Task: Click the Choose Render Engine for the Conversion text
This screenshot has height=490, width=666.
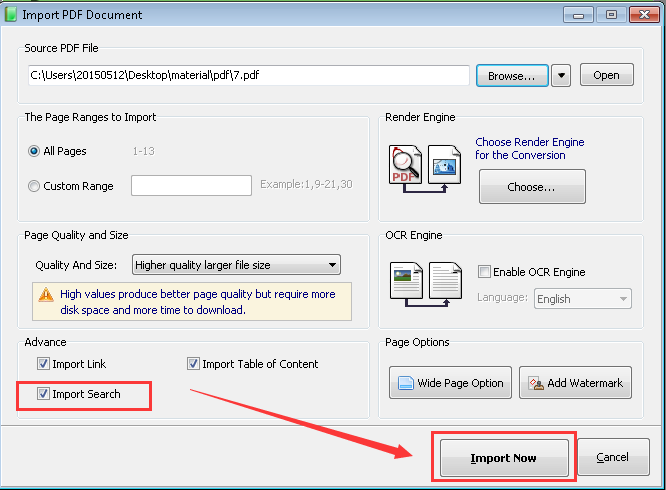Action: [x=530, y=149]
